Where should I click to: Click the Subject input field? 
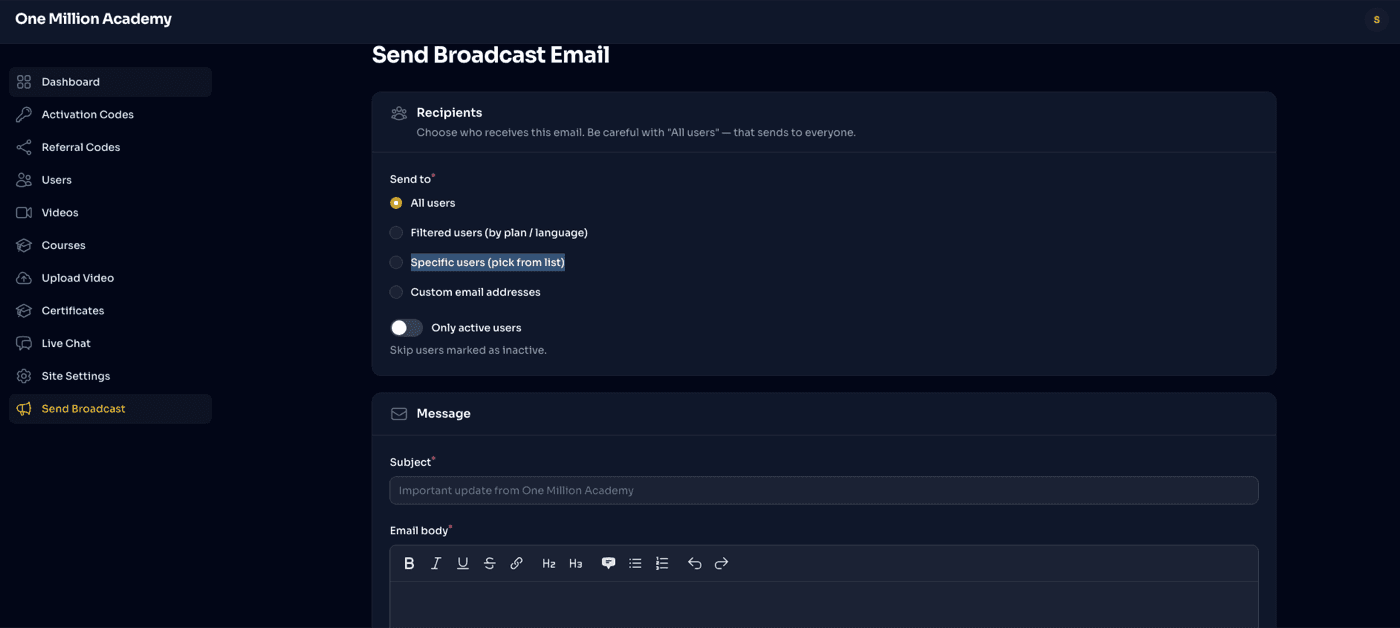[824, 490]
